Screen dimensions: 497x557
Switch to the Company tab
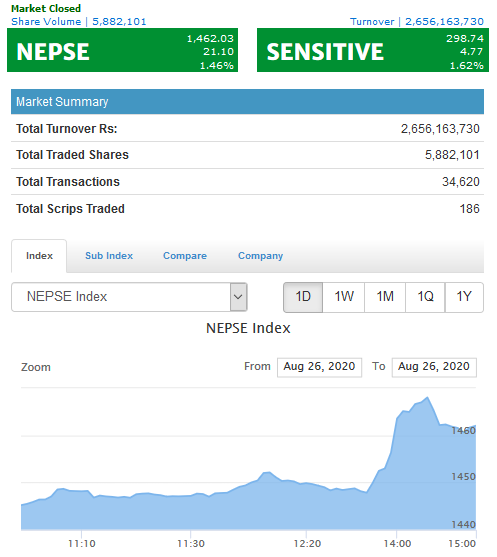coord(260,256)
